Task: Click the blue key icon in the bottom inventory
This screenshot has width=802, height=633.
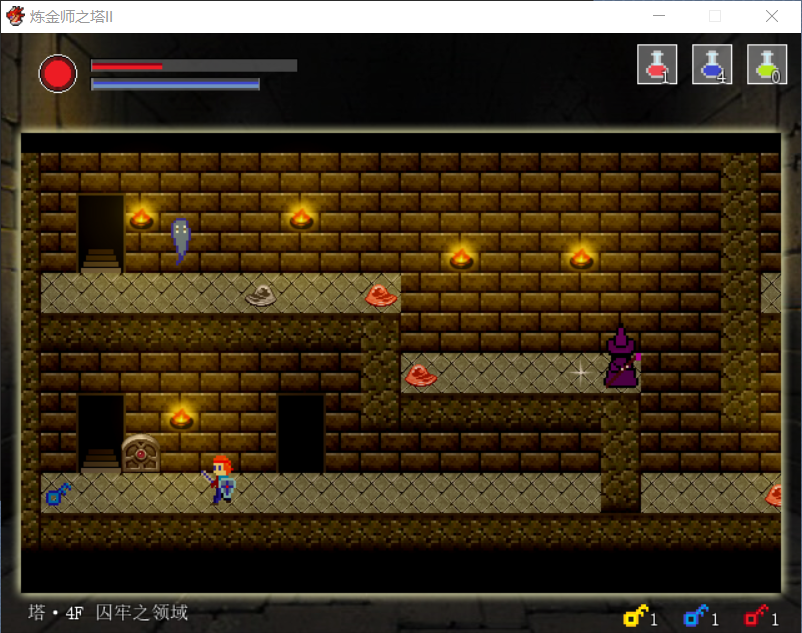Action: pos(696,615)
